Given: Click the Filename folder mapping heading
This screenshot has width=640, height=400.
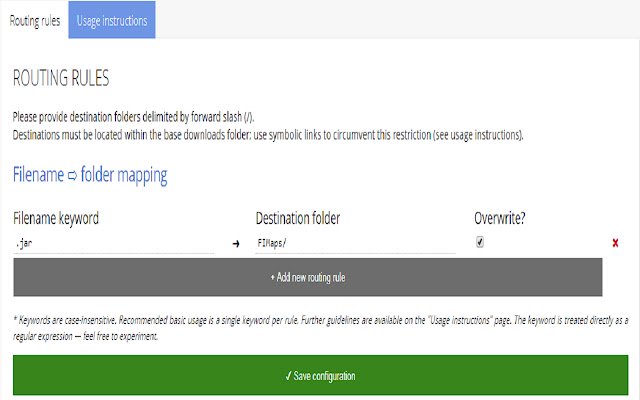Looking at the screenshot, I should point(90,175).
